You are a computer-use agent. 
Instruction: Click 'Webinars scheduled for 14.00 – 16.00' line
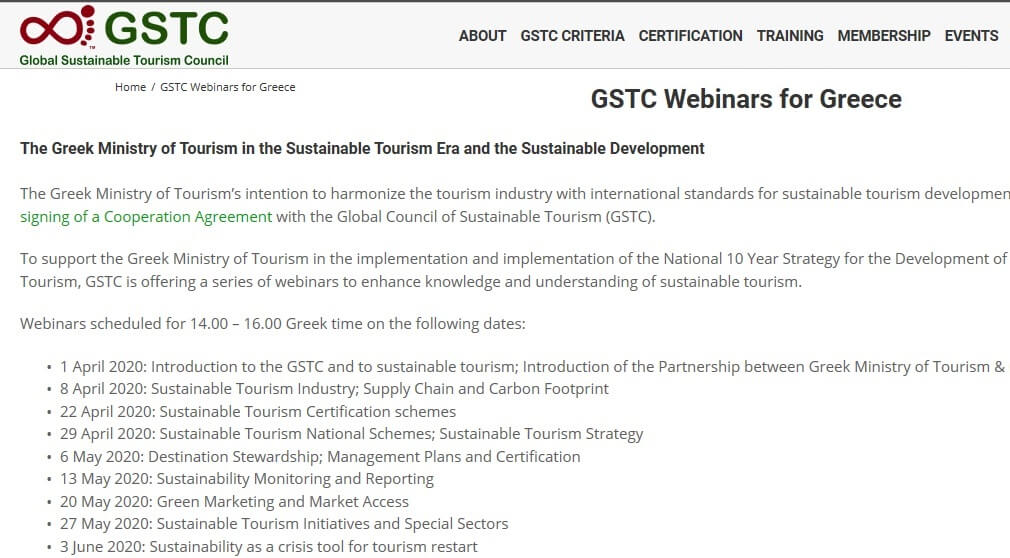pyautogui.click(x=272, y=323)
